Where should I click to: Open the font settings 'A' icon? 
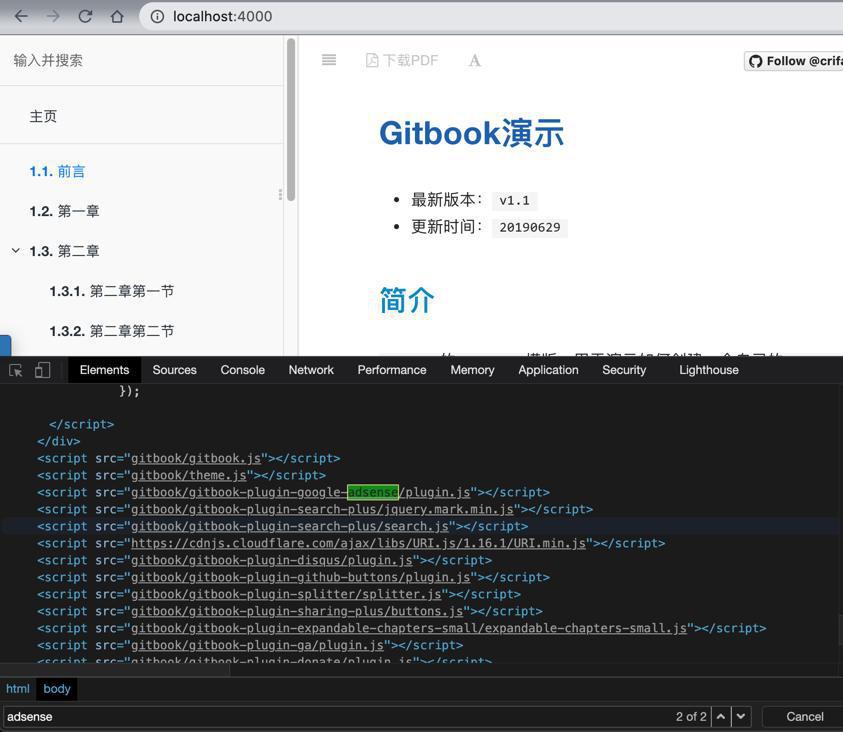point(474,60)
